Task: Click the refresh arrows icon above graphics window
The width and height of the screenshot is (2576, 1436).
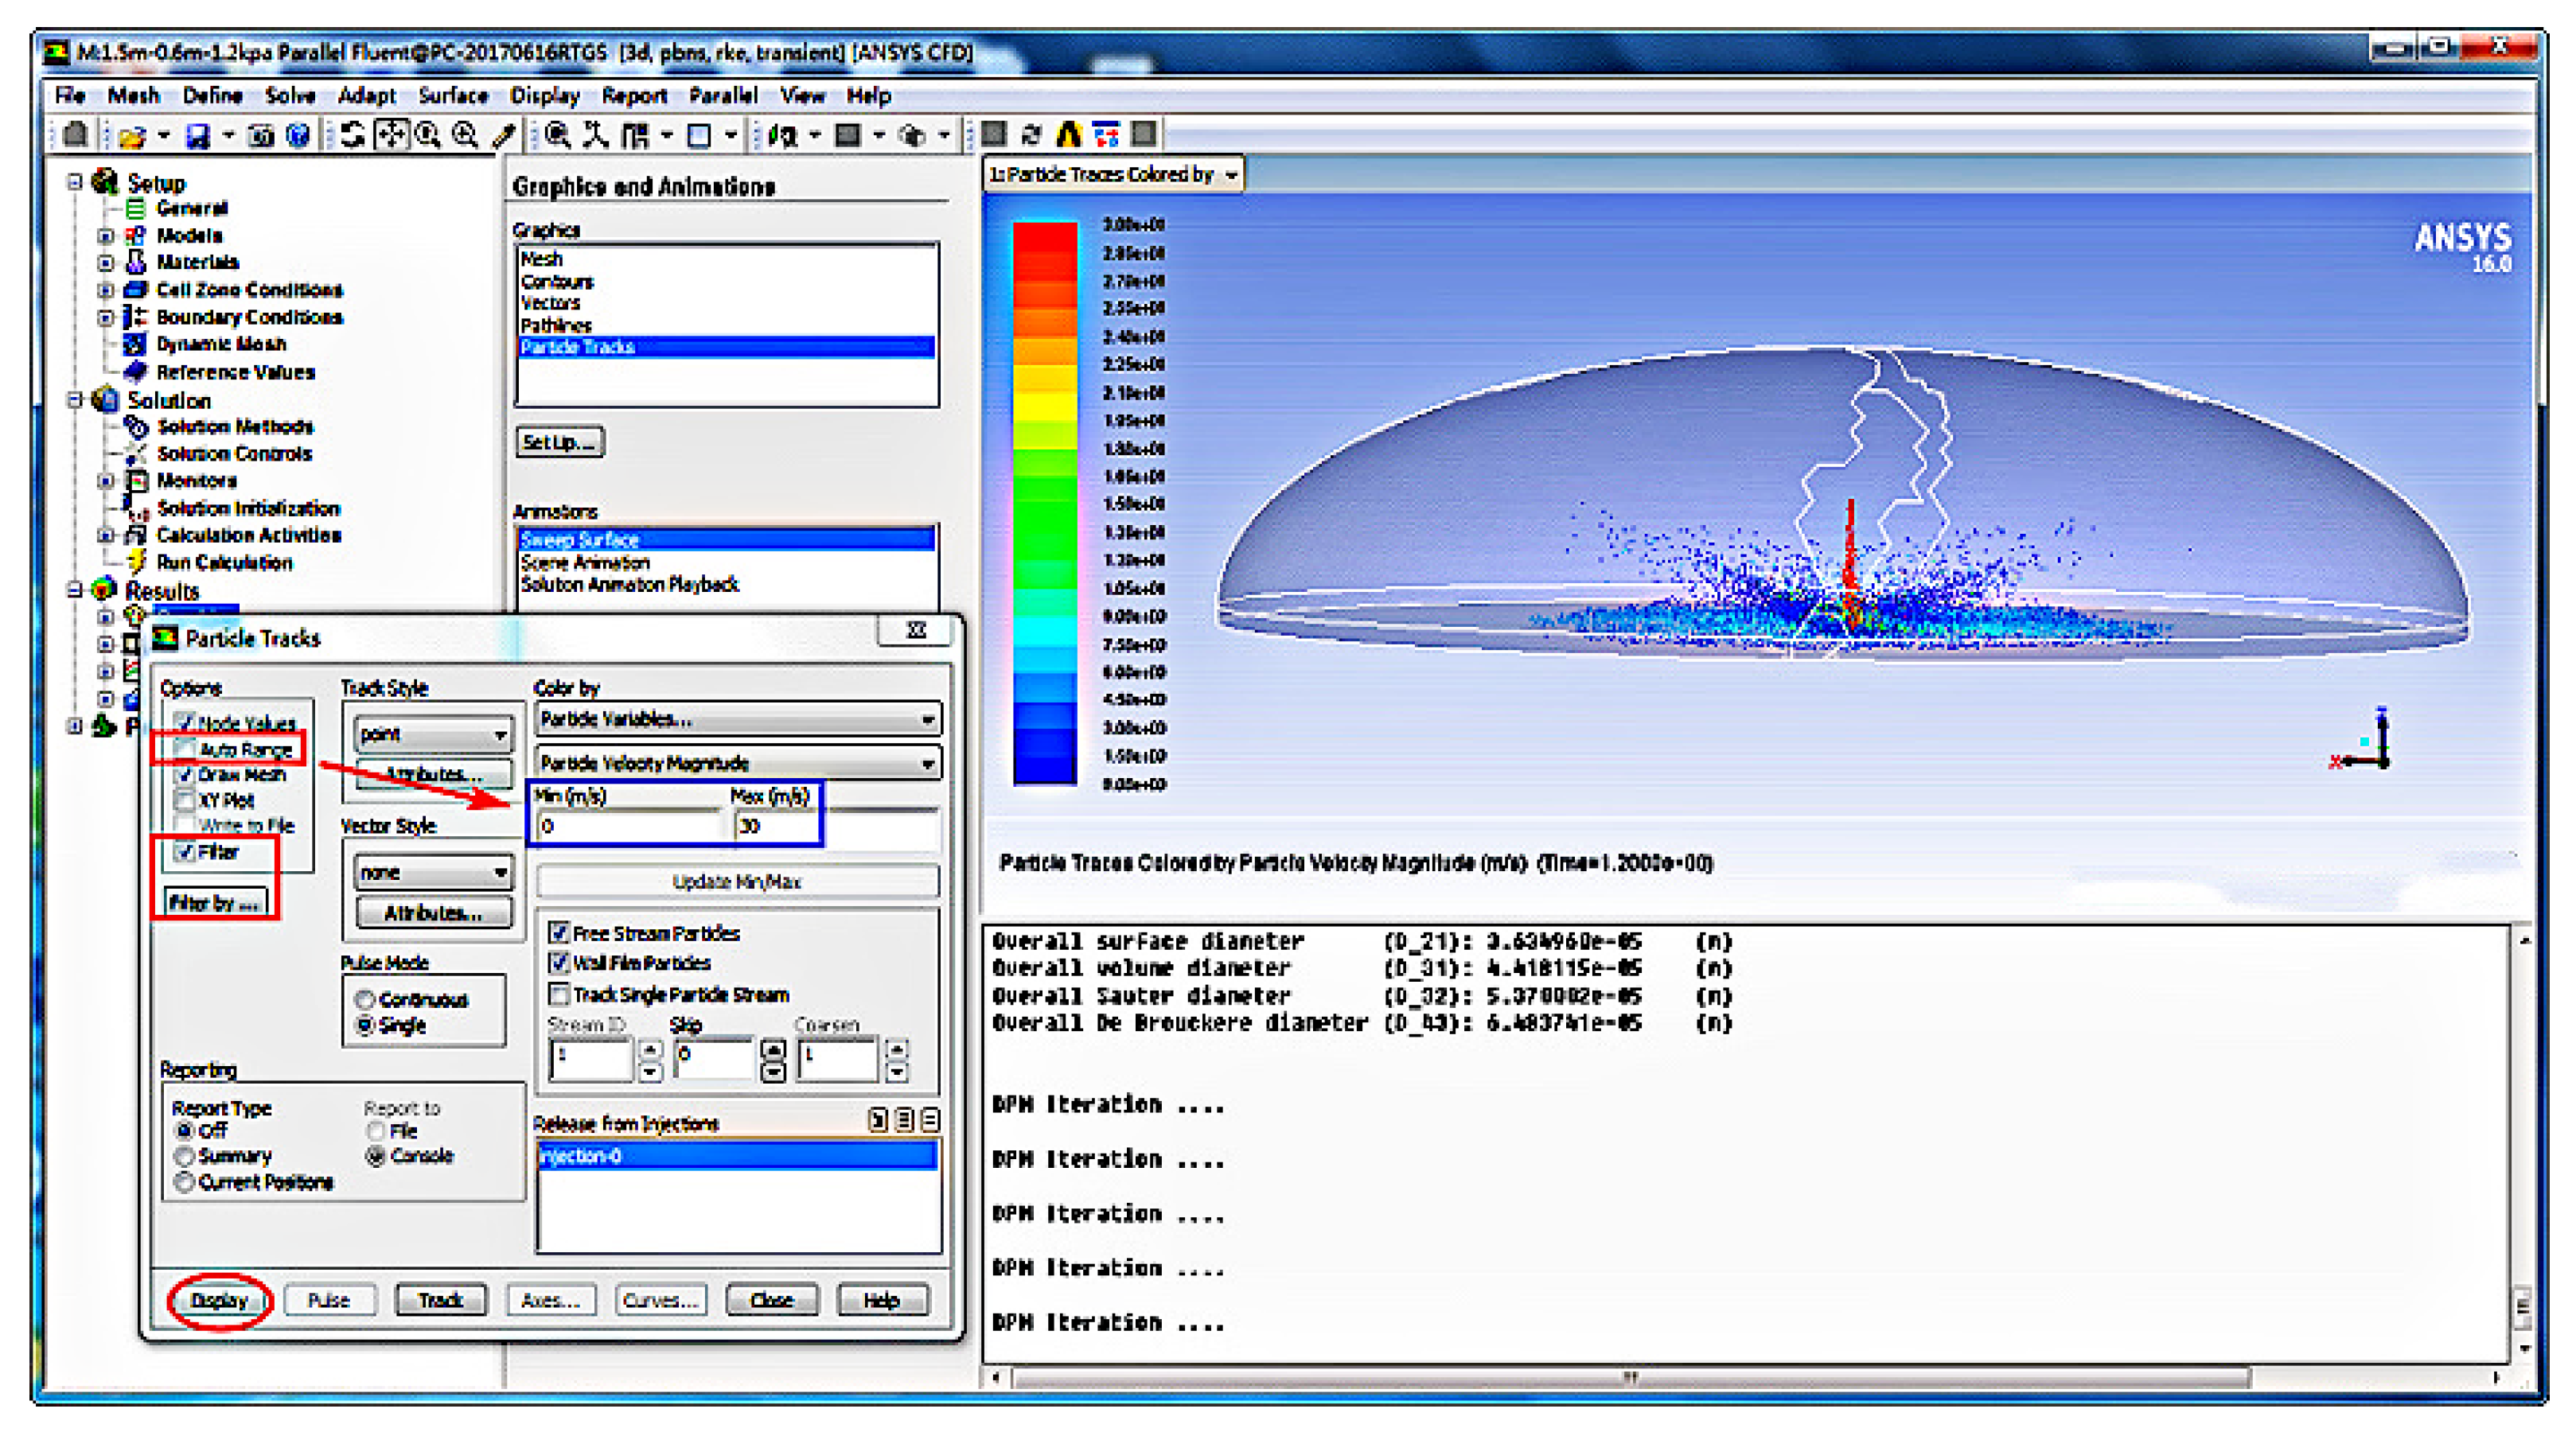Action: tap(1032, 134)
